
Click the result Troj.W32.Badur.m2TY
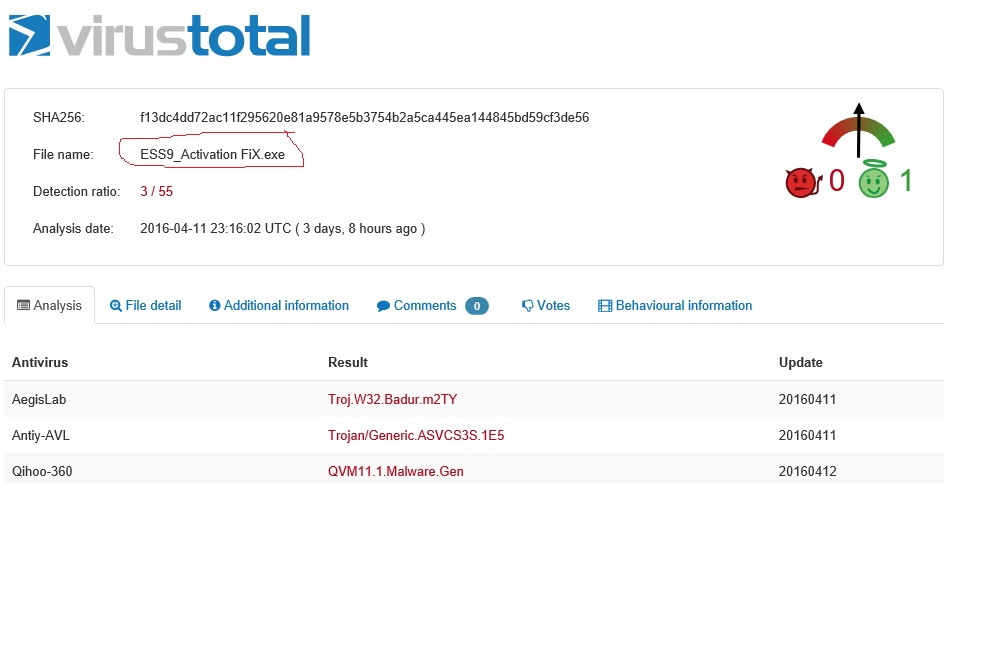click(393, 399)
